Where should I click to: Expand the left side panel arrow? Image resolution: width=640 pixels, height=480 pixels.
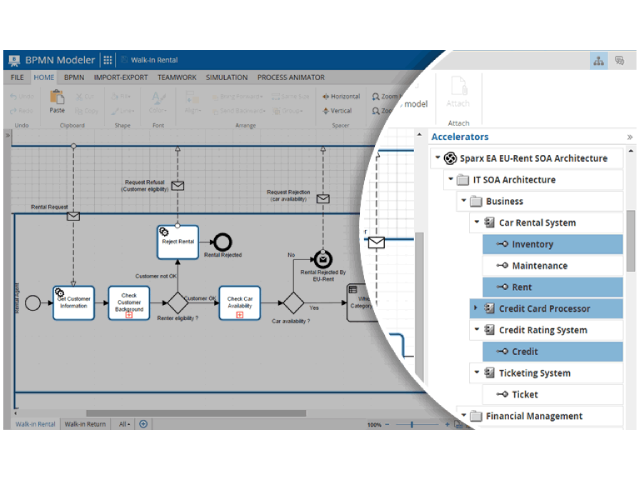tap(7, 135)
